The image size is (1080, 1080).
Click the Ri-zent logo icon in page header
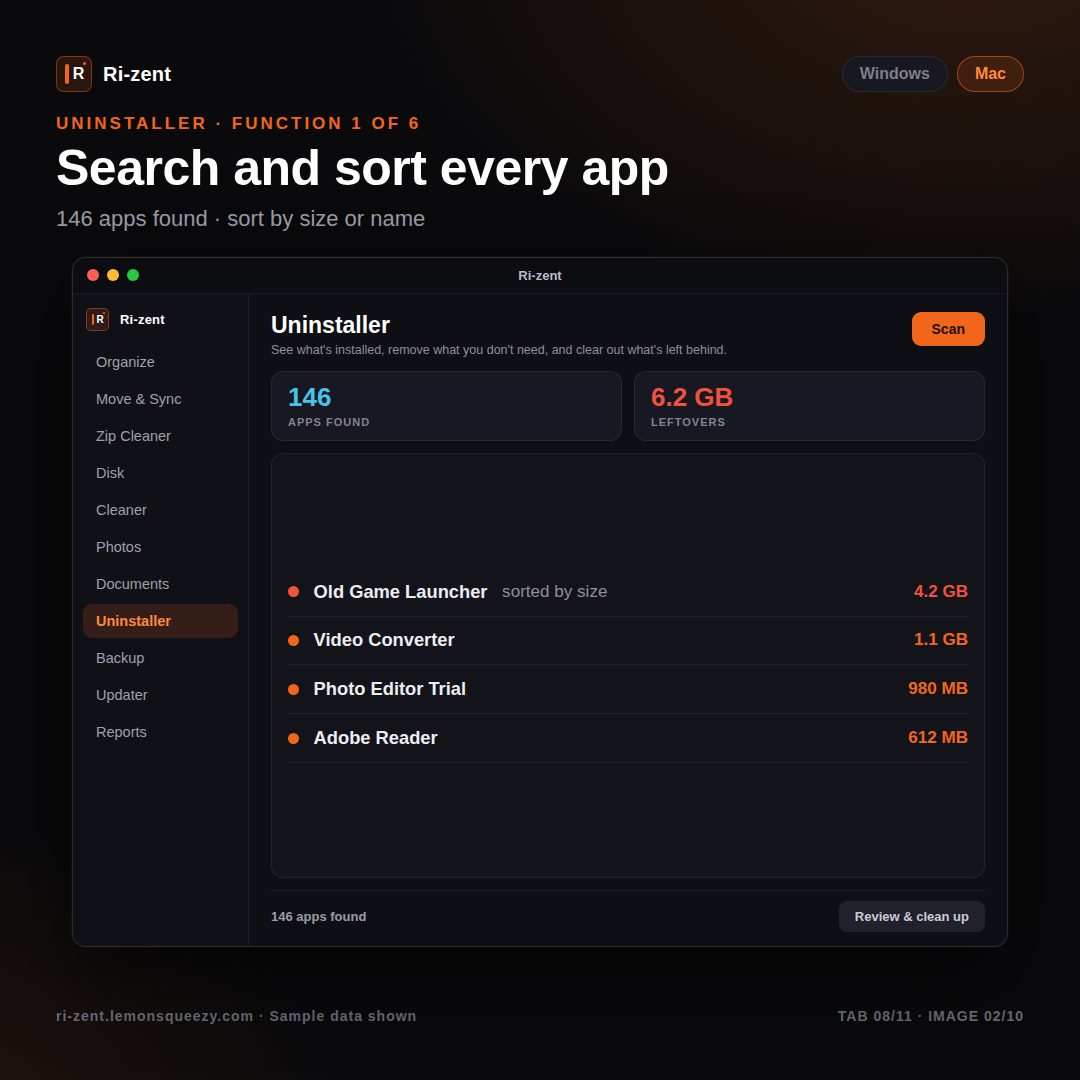tap(74, 74)
